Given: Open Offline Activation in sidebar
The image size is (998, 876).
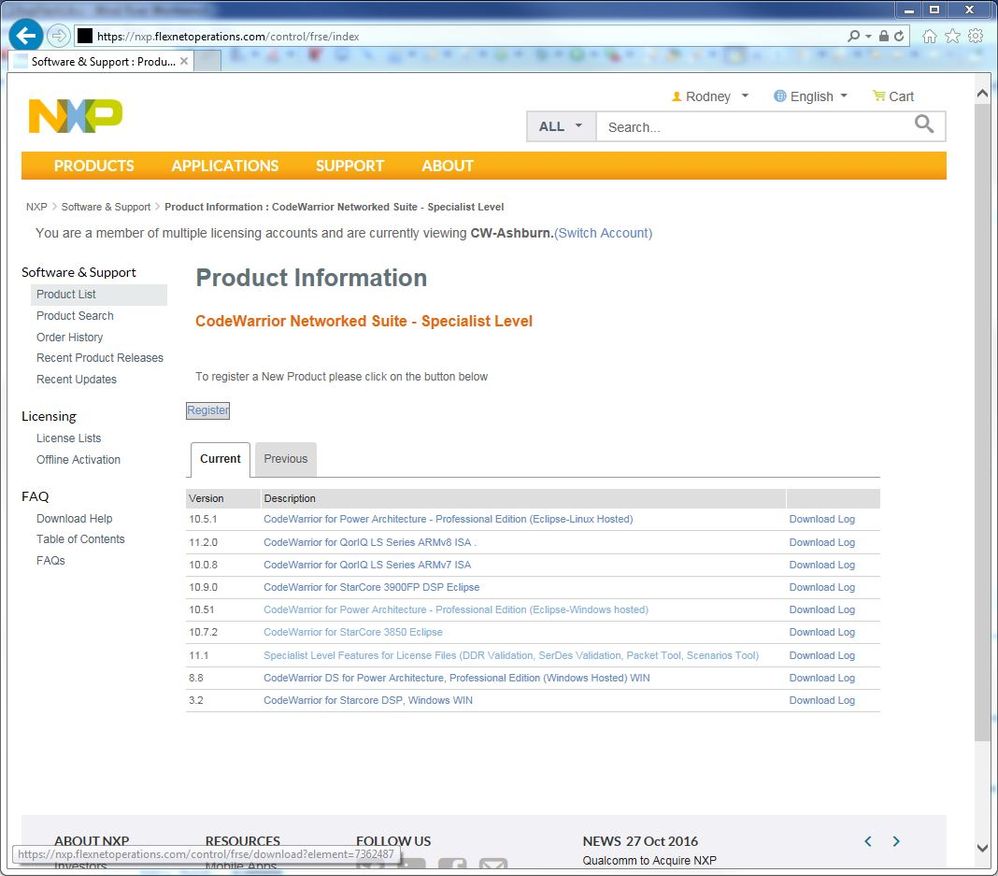Looking at the screenshot, I should (78, 460).
